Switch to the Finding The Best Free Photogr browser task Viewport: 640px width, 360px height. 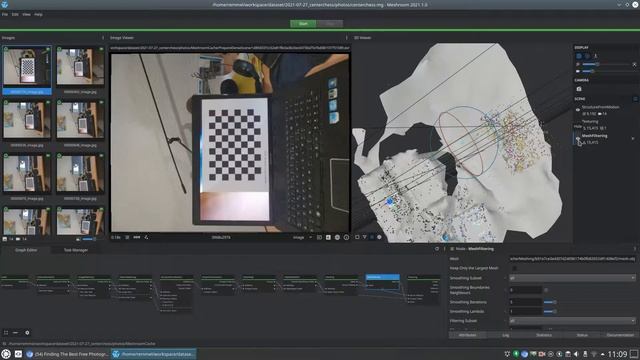point(68,354)
